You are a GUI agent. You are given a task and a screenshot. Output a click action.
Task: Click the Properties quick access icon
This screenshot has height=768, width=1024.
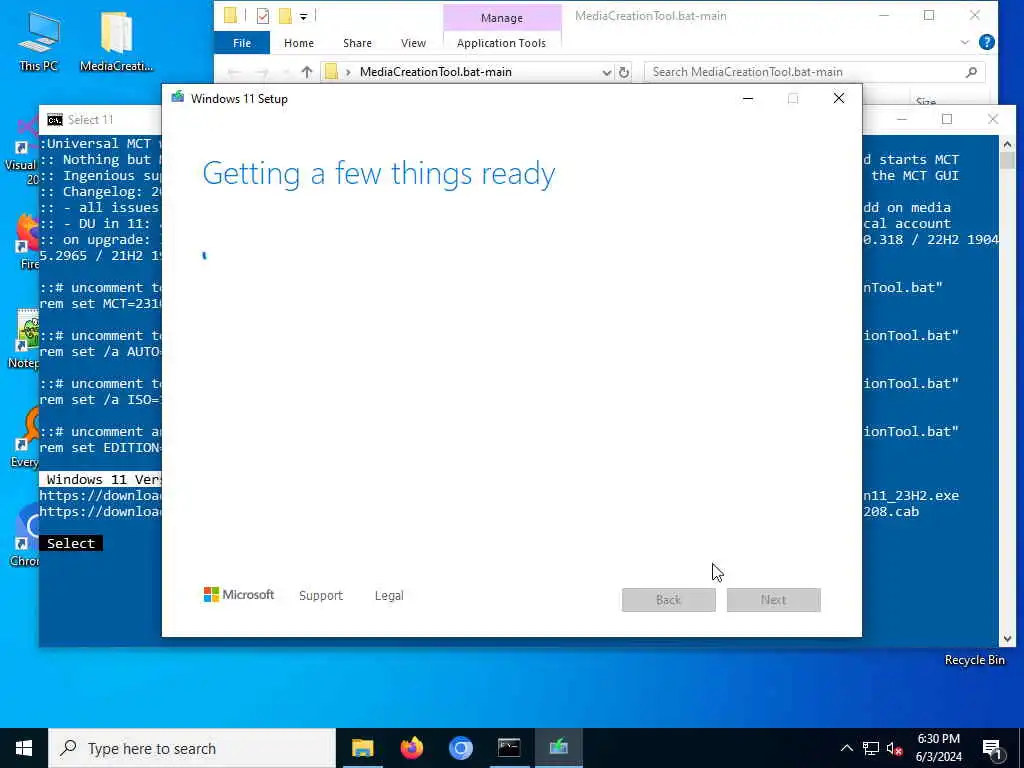coord(263,16)
